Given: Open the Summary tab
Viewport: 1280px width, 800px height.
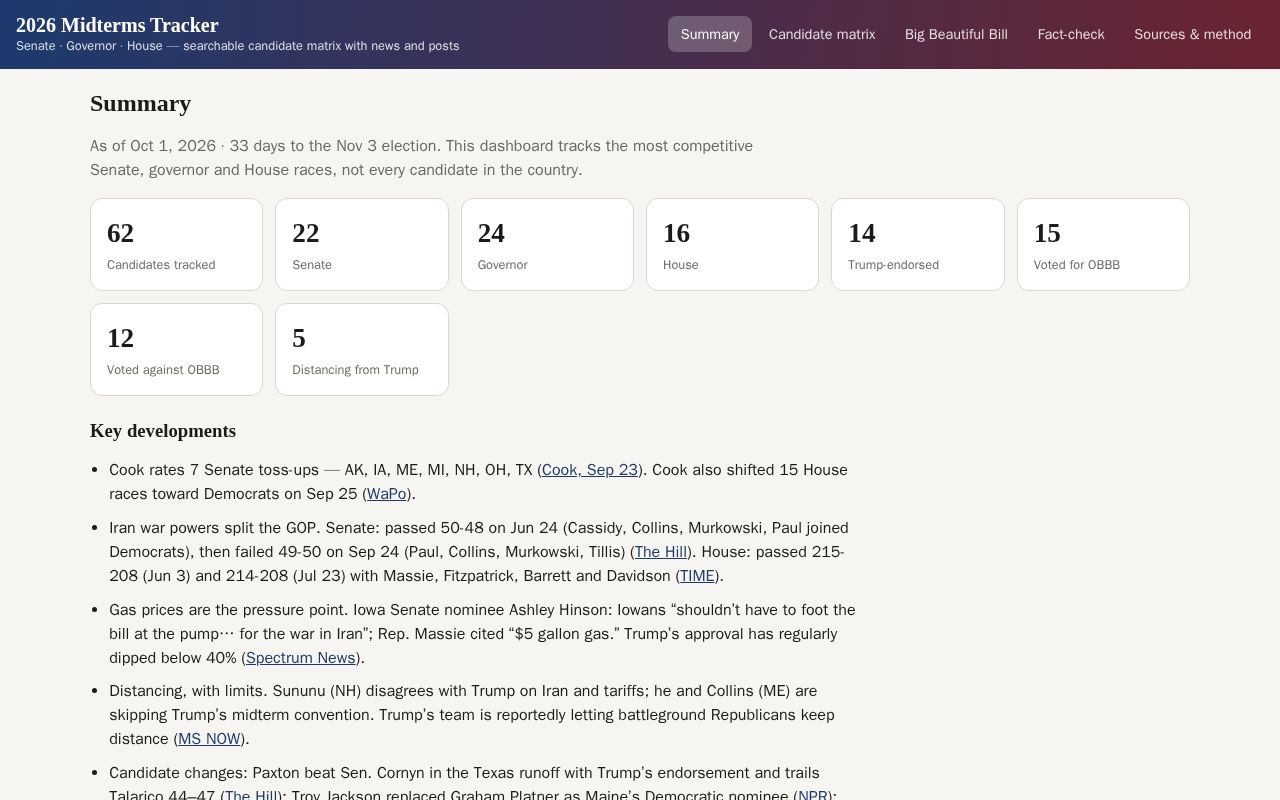Looking at the screenshot, I should click(710, 34).
